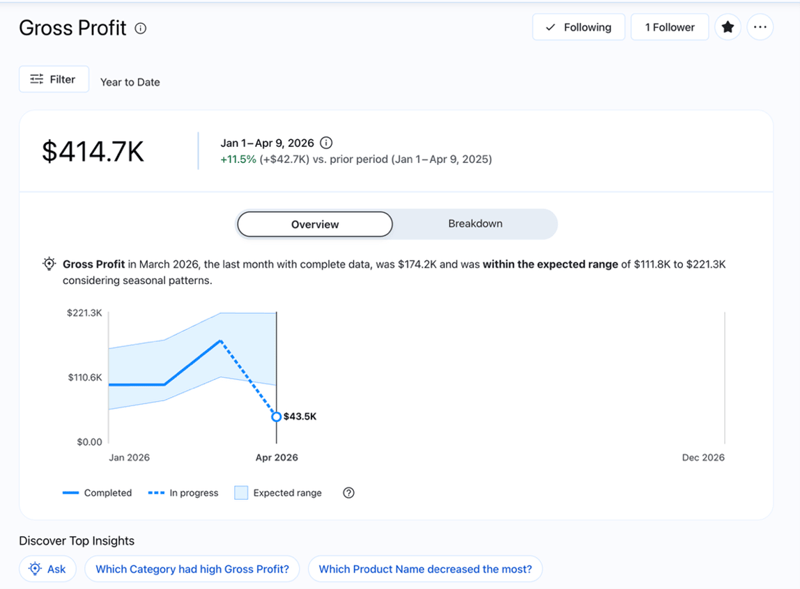Image resolution: width=800 pixels, height=589 pixels.
Task: Ask which Category had high Gross Profit
Action: (x=192, y=568)
